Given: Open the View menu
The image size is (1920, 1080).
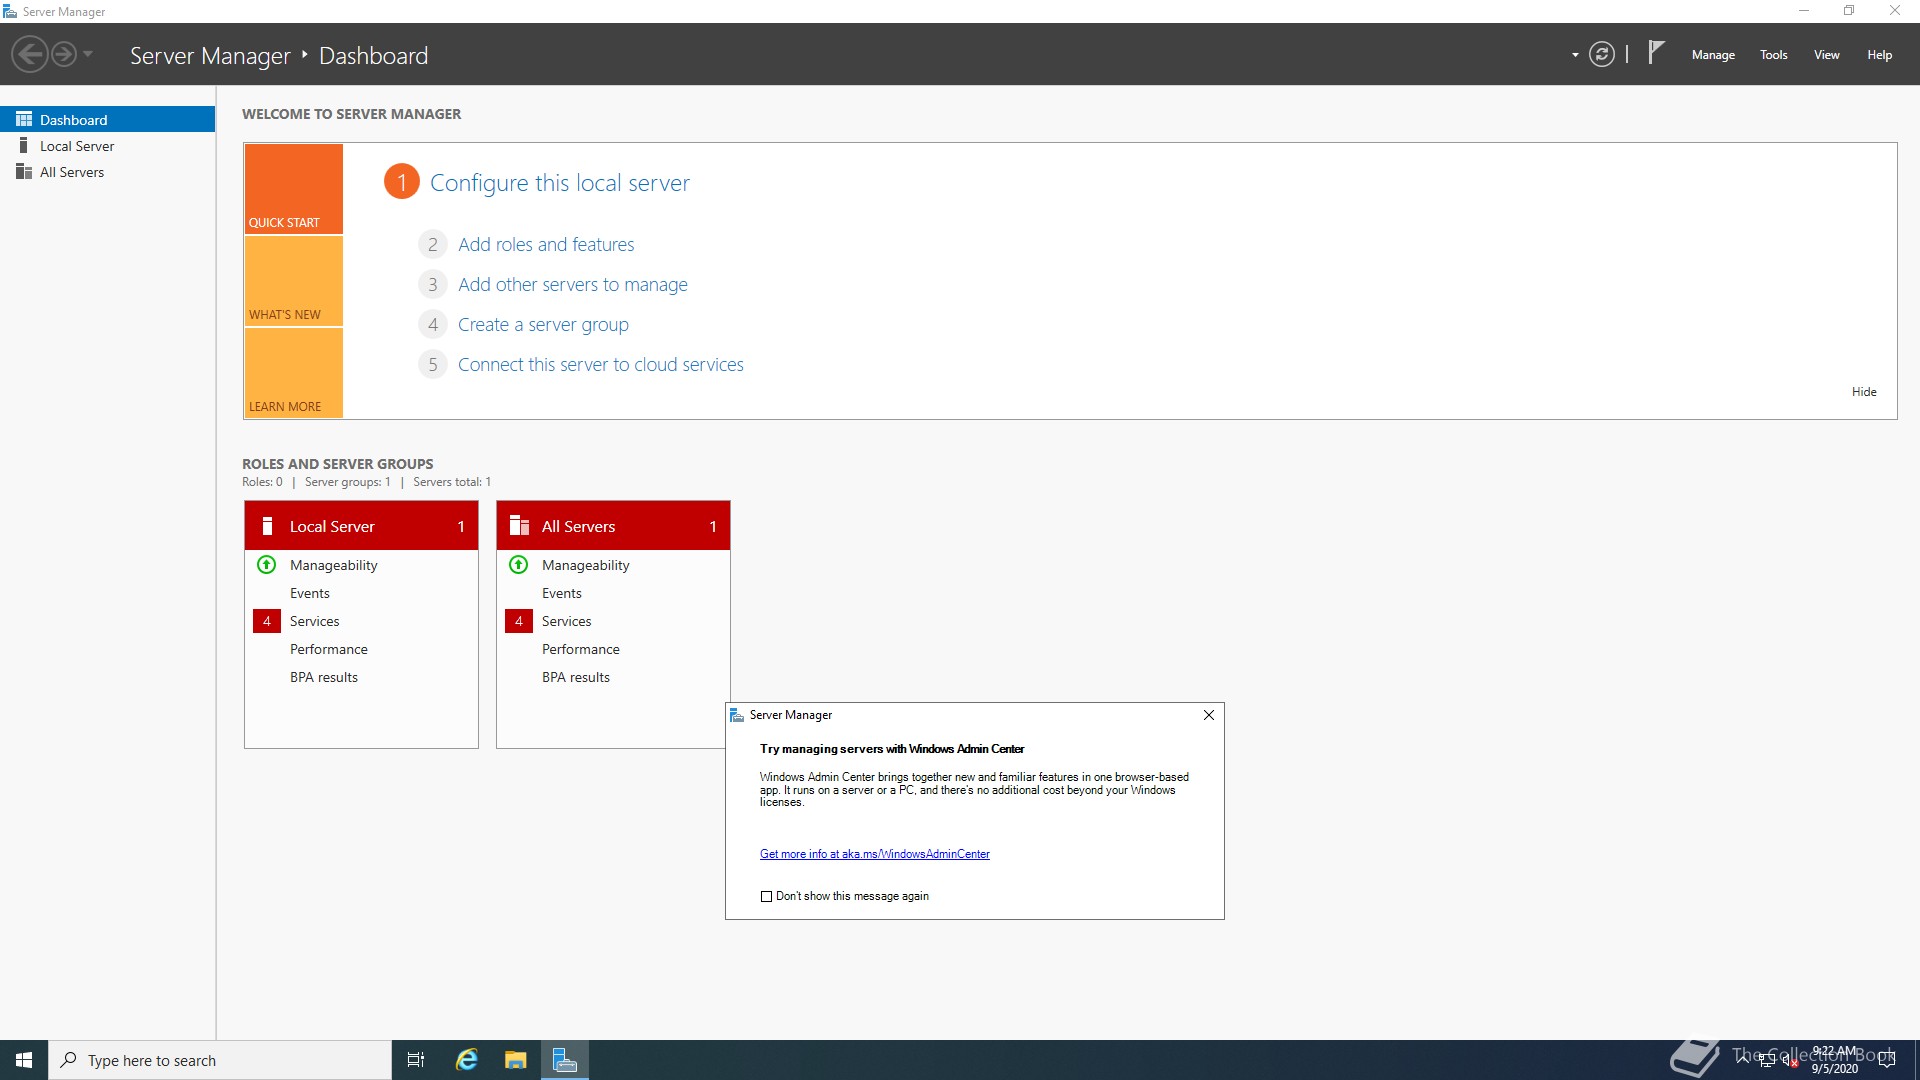Looking at the screenshot, I should pos(1827,55).
